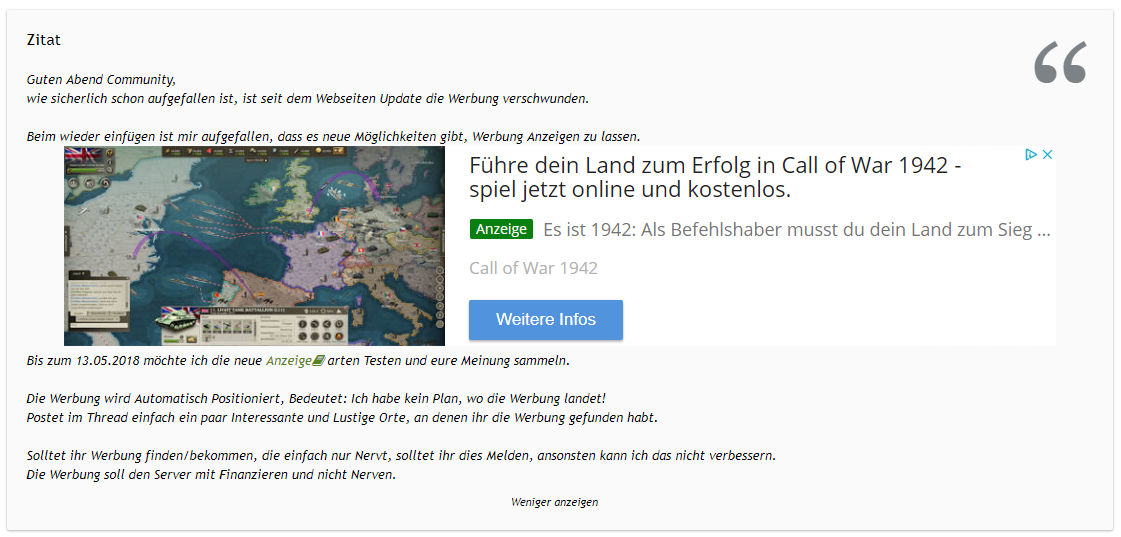Click the green Anzeige badge in ad

[501, 229]
